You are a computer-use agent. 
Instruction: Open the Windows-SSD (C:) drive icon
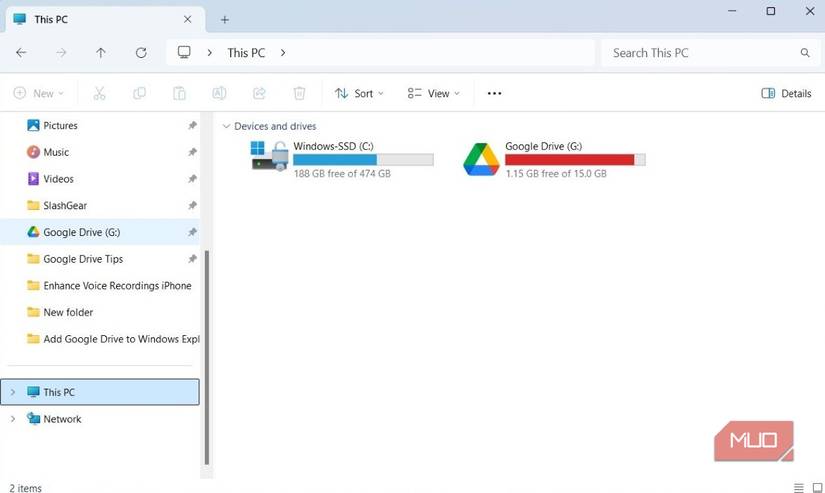pyautogui.click(x=269, y=156)
